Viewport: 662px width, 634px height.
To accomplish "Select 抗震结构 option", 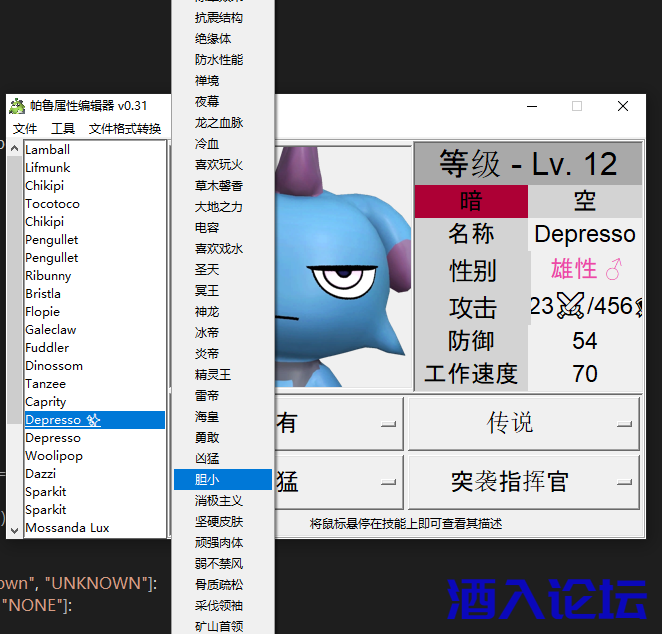I will coord(223,17).
